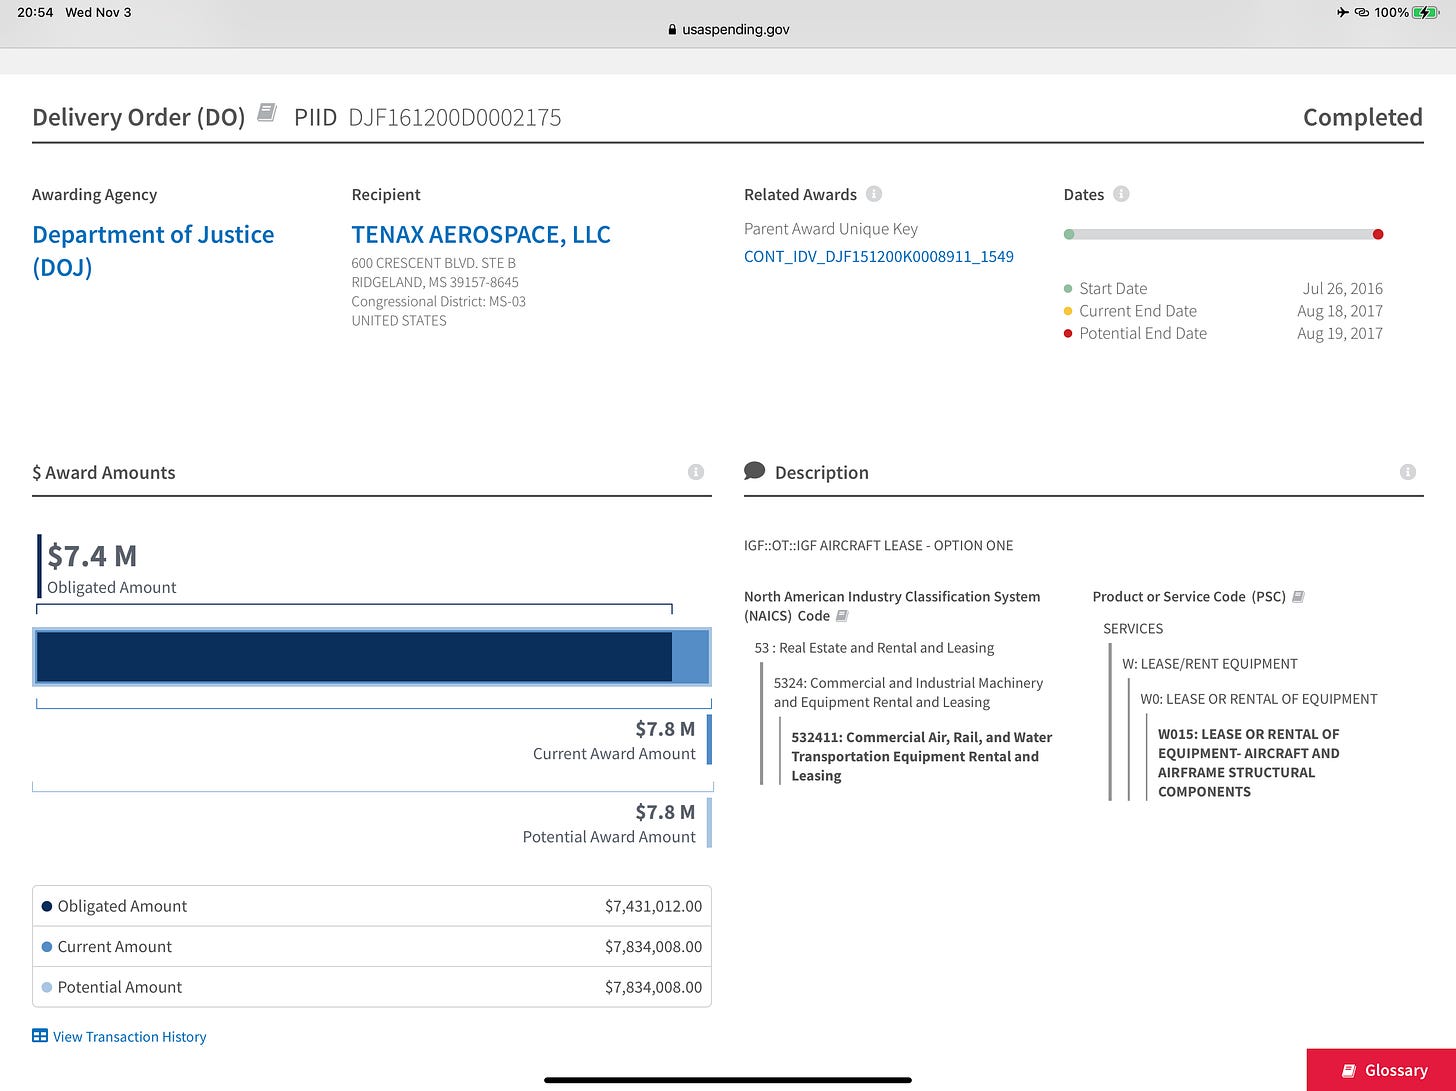This screenshot has height=1091, width=1456.
Task: Select the Potential Amount table row
Action: click(372, 987)
